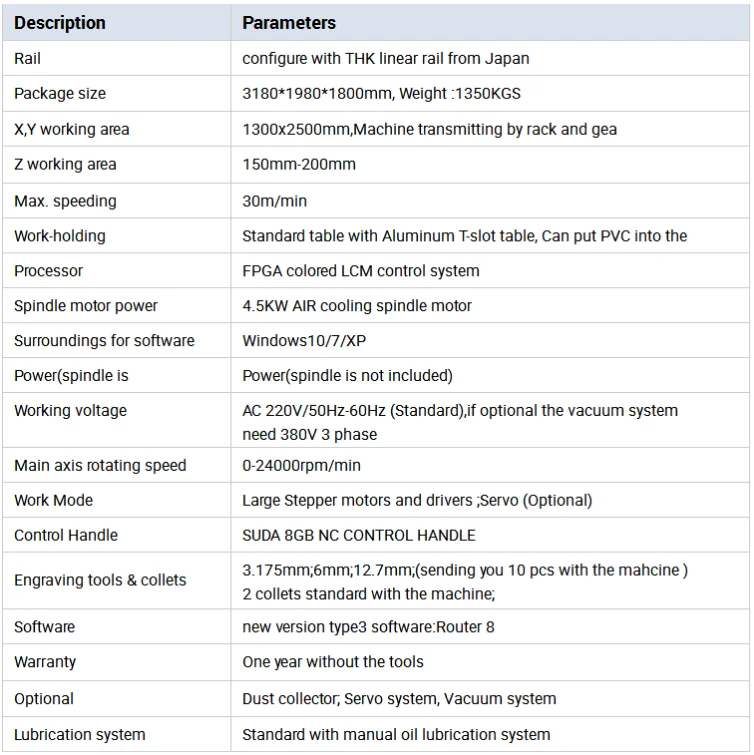Click the "Engraving tools & collets" label
The height and width of the screenshot is (755, 754).
pos(100,580)
